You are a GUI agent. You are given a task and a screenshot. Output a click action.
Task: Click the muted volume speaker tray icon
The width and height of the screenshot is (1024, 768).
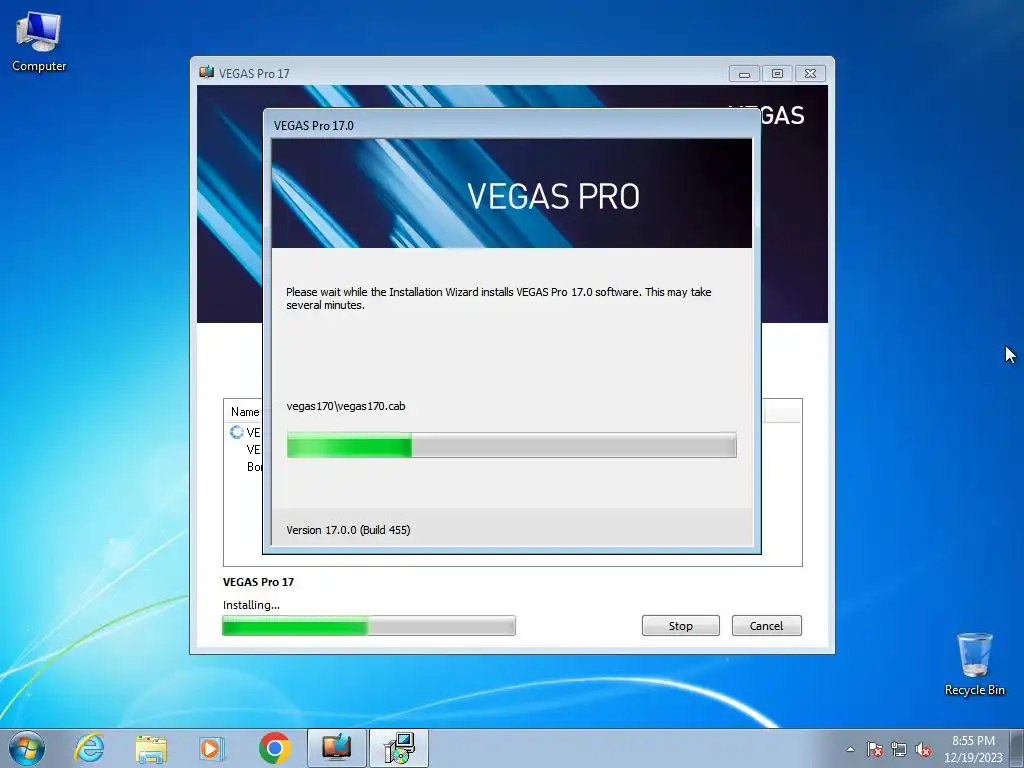coord(923,749)
